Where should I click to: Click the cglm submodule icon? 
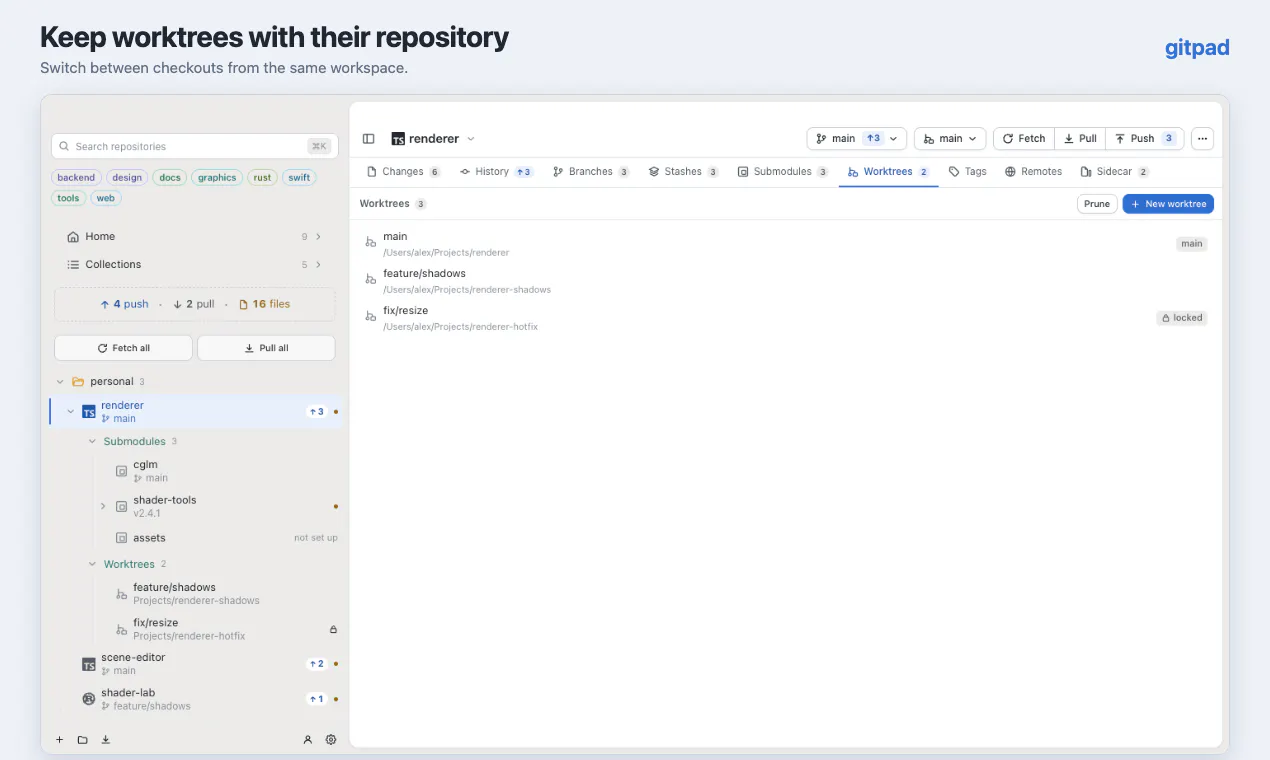coord(121,471)
